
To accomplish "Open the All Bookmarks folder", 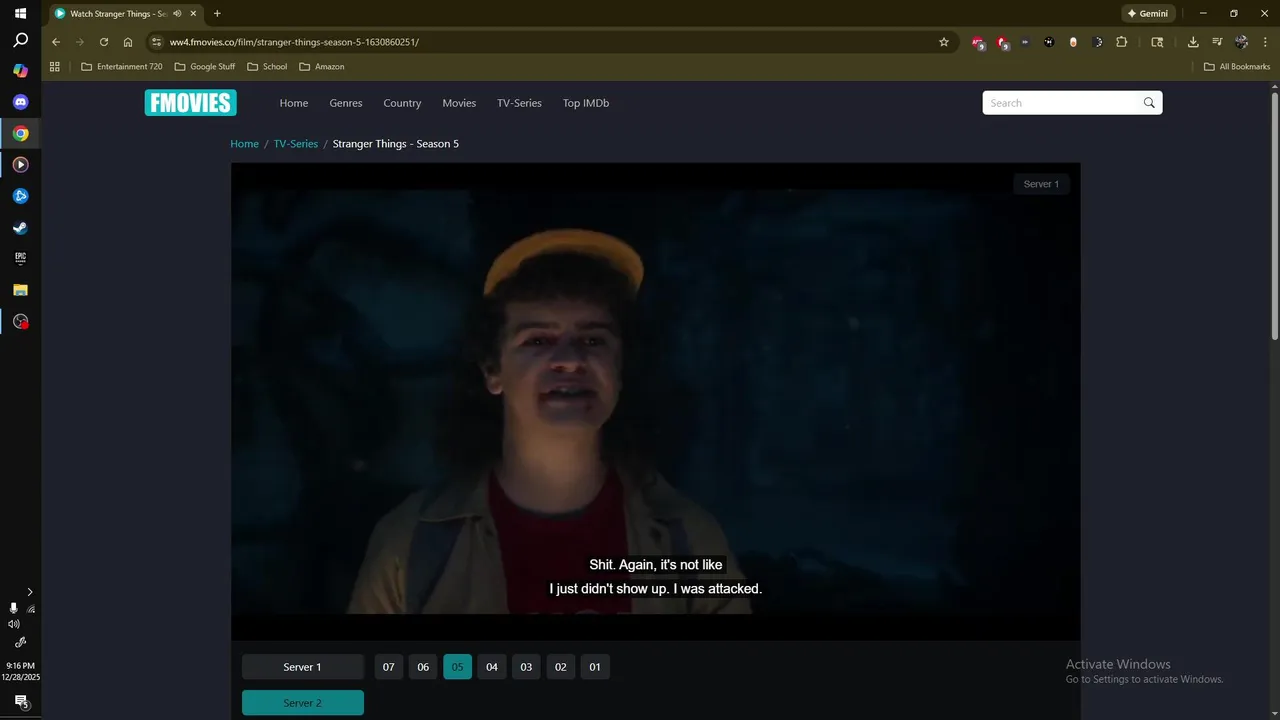I will 1237,67.
